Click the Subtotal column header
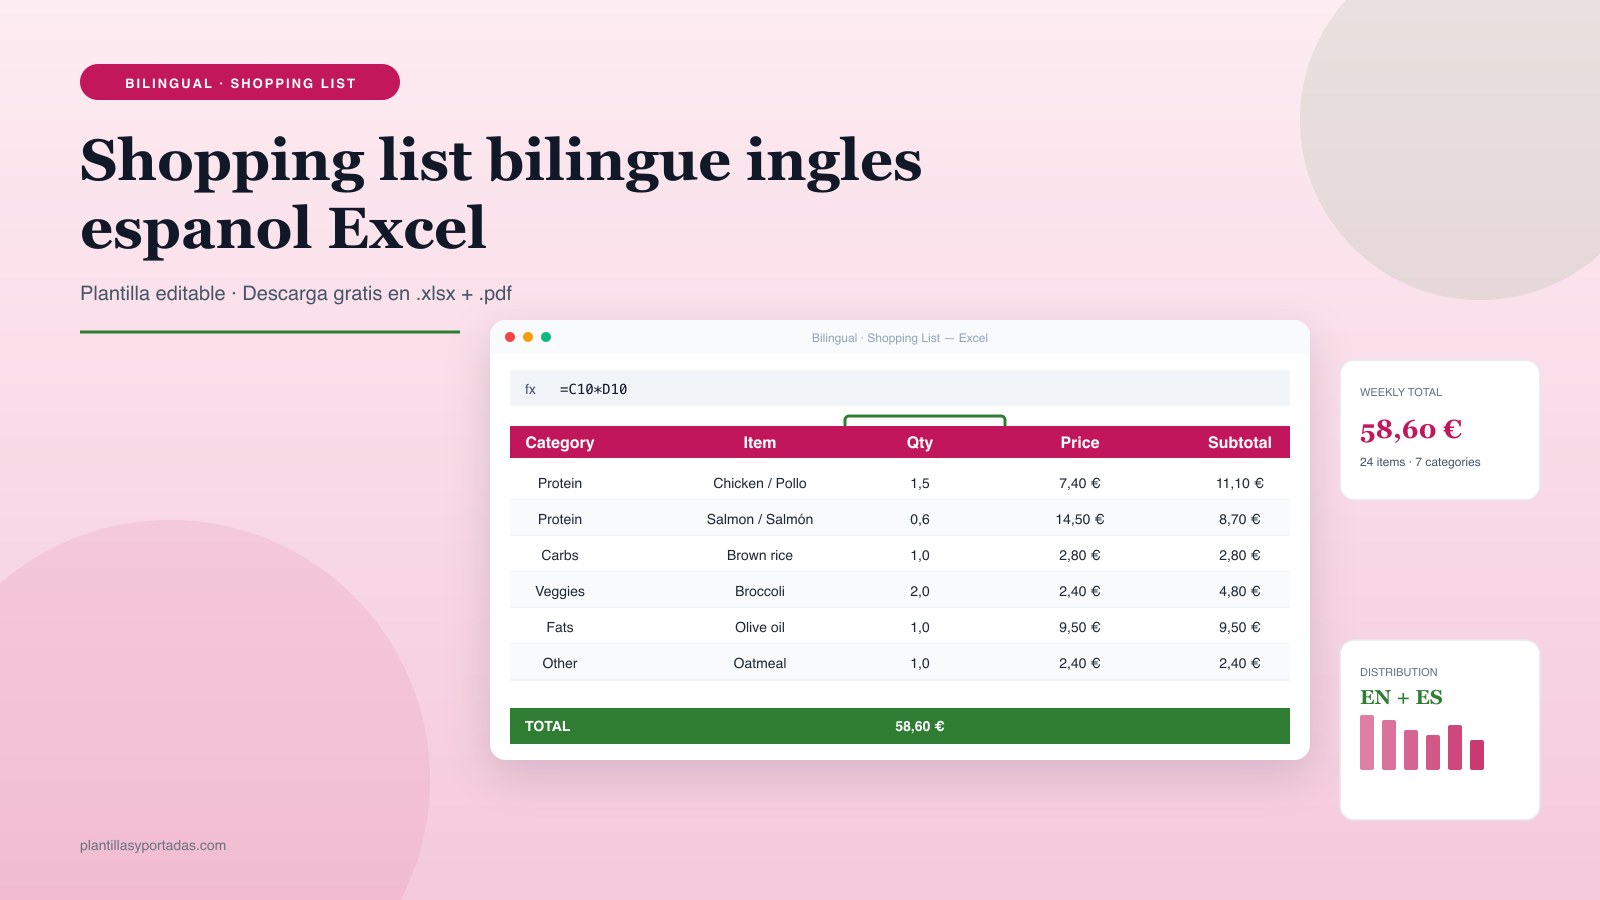The height and width of the screenshot is (900, 1600). click(1240, 442)
